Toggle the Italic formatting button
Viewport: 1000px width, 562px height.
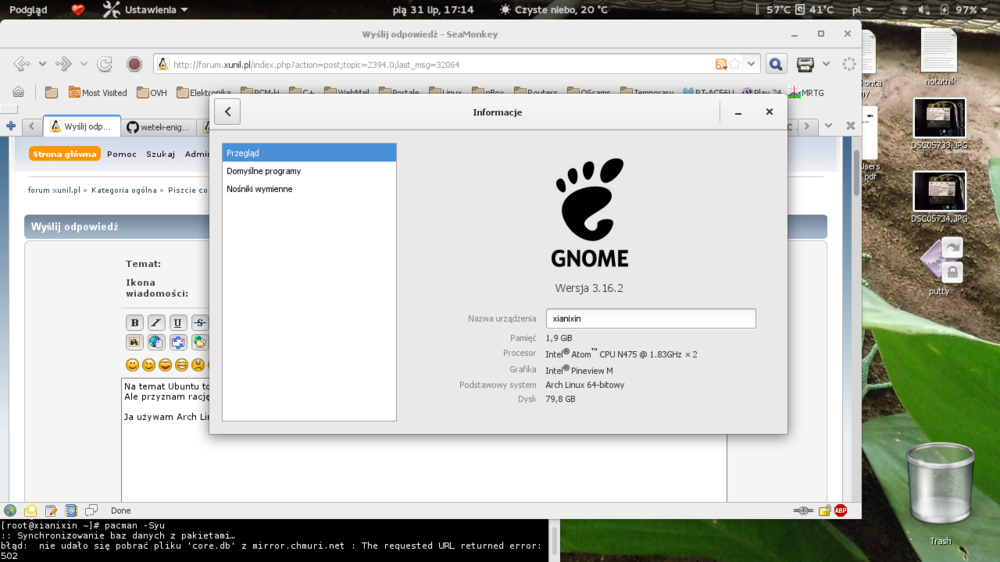tap(156, 322)
